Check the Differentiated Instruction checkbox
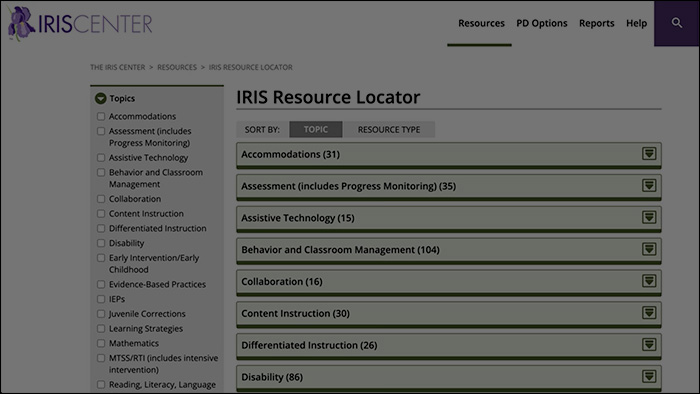Image resolution: width=700 pixels, height=394 pixels. click(101, 228)
